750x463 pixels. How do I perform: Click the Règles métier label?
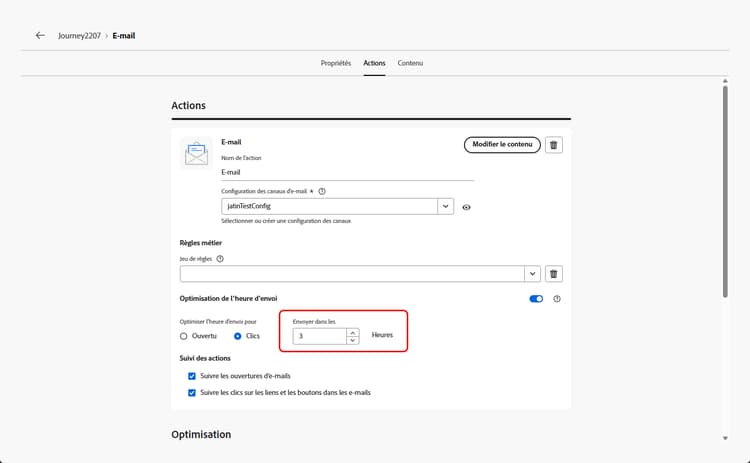click(x=201, y=243)
